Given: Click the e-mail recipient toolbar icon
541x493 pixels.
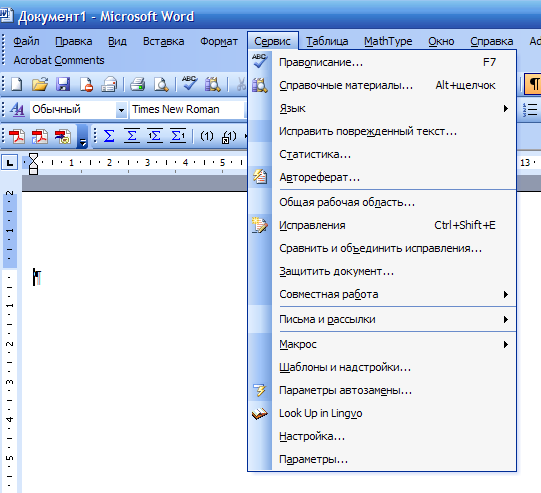Looking at the screenshot, I should [x=109, y=84].
